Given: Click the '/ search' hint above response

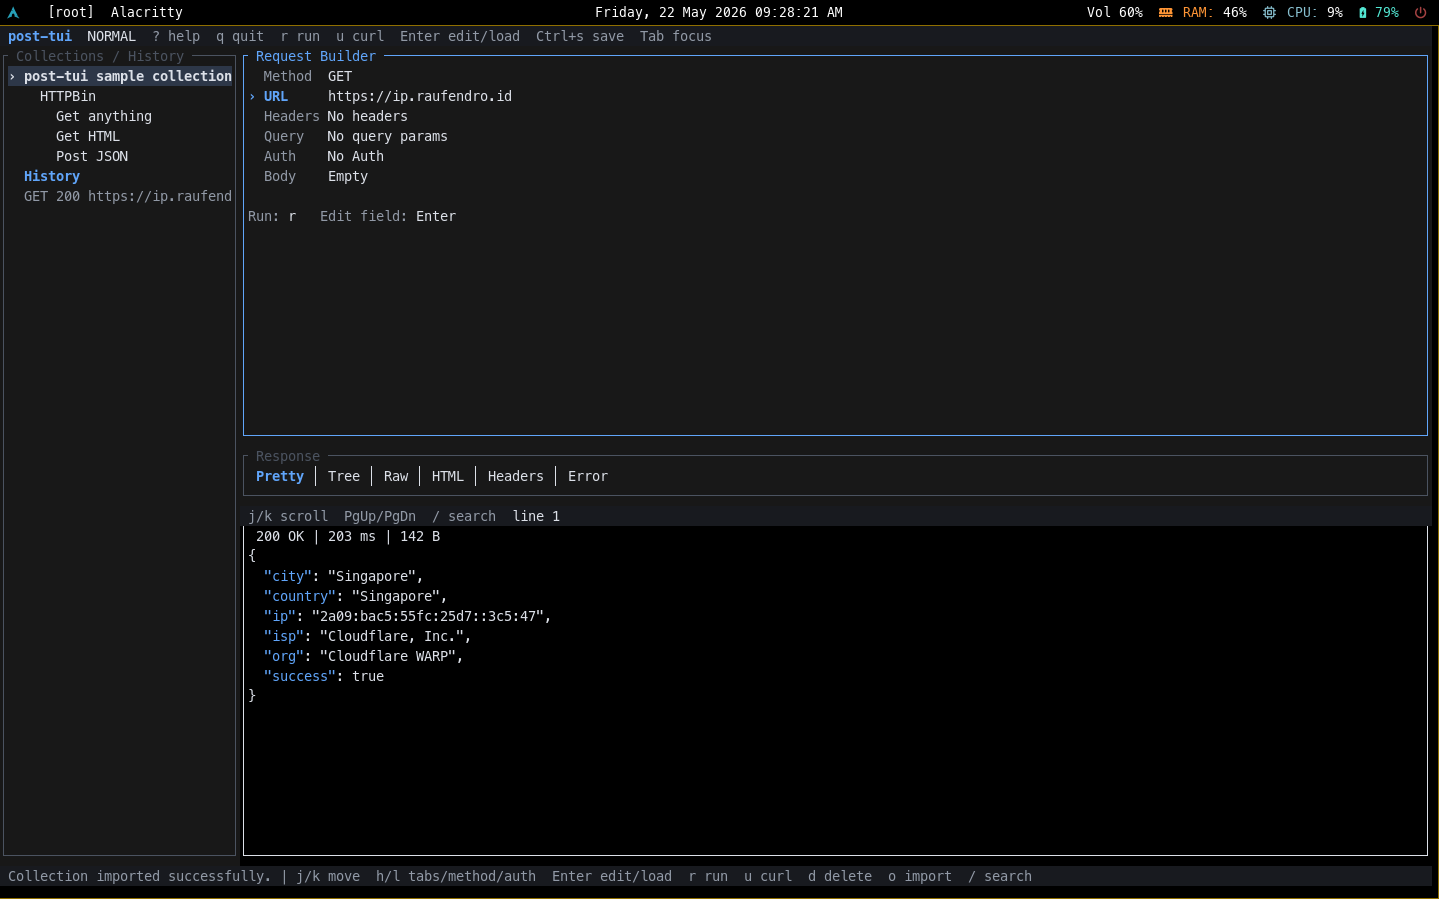Looking at the screenshot, I should (464, 517).
